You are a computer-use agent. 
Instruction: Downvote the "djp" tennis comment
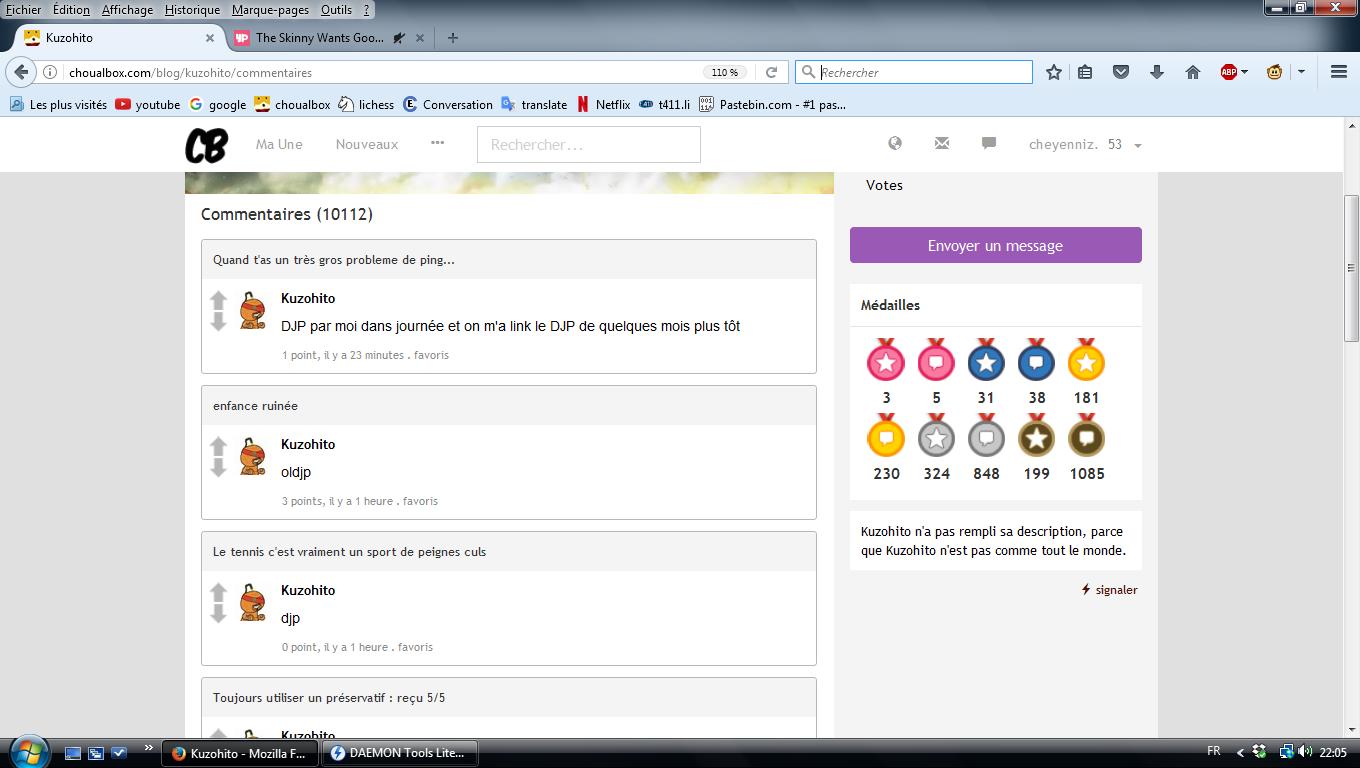219,613
